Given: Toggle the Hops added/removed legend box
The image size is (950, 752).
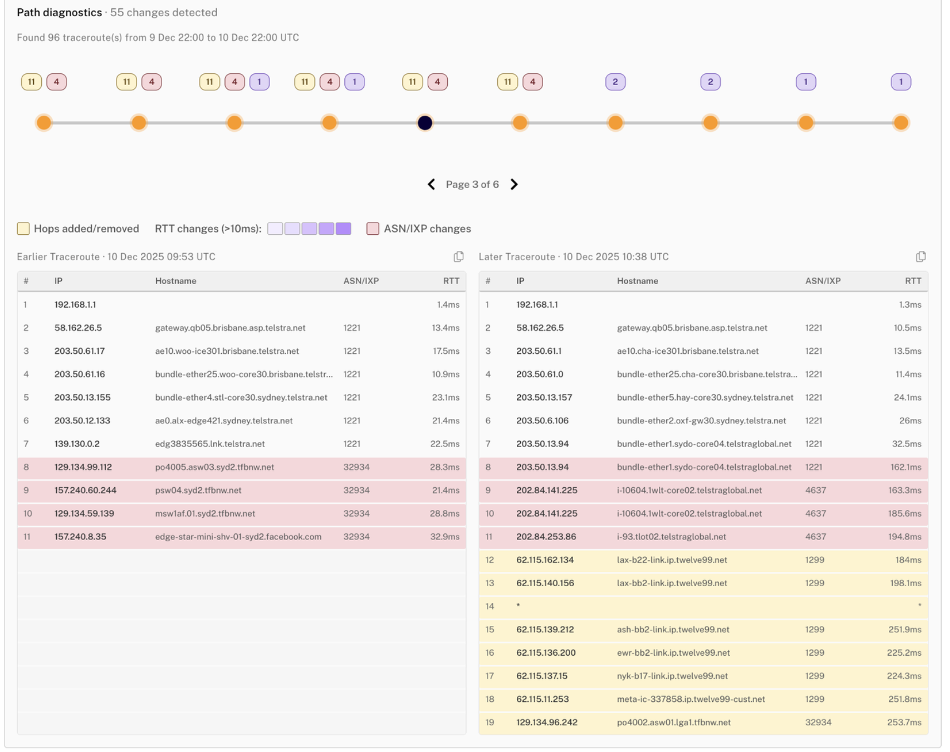Looking at the screenshot, I should [x=23, y=229].
